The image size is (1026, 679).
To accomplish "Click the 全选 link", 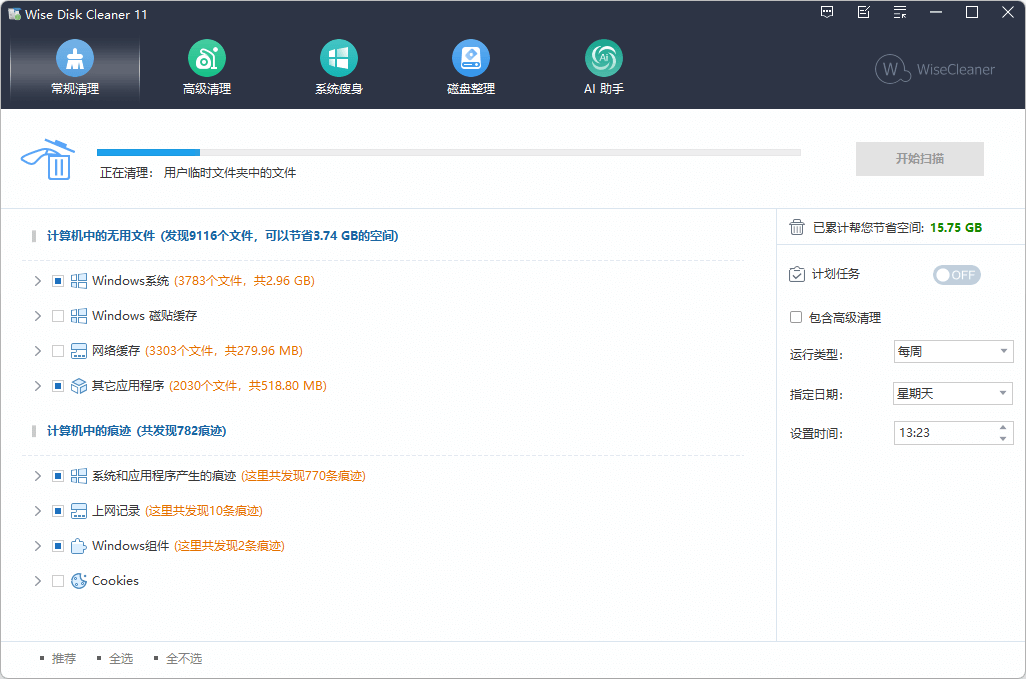I will (120, 658).
